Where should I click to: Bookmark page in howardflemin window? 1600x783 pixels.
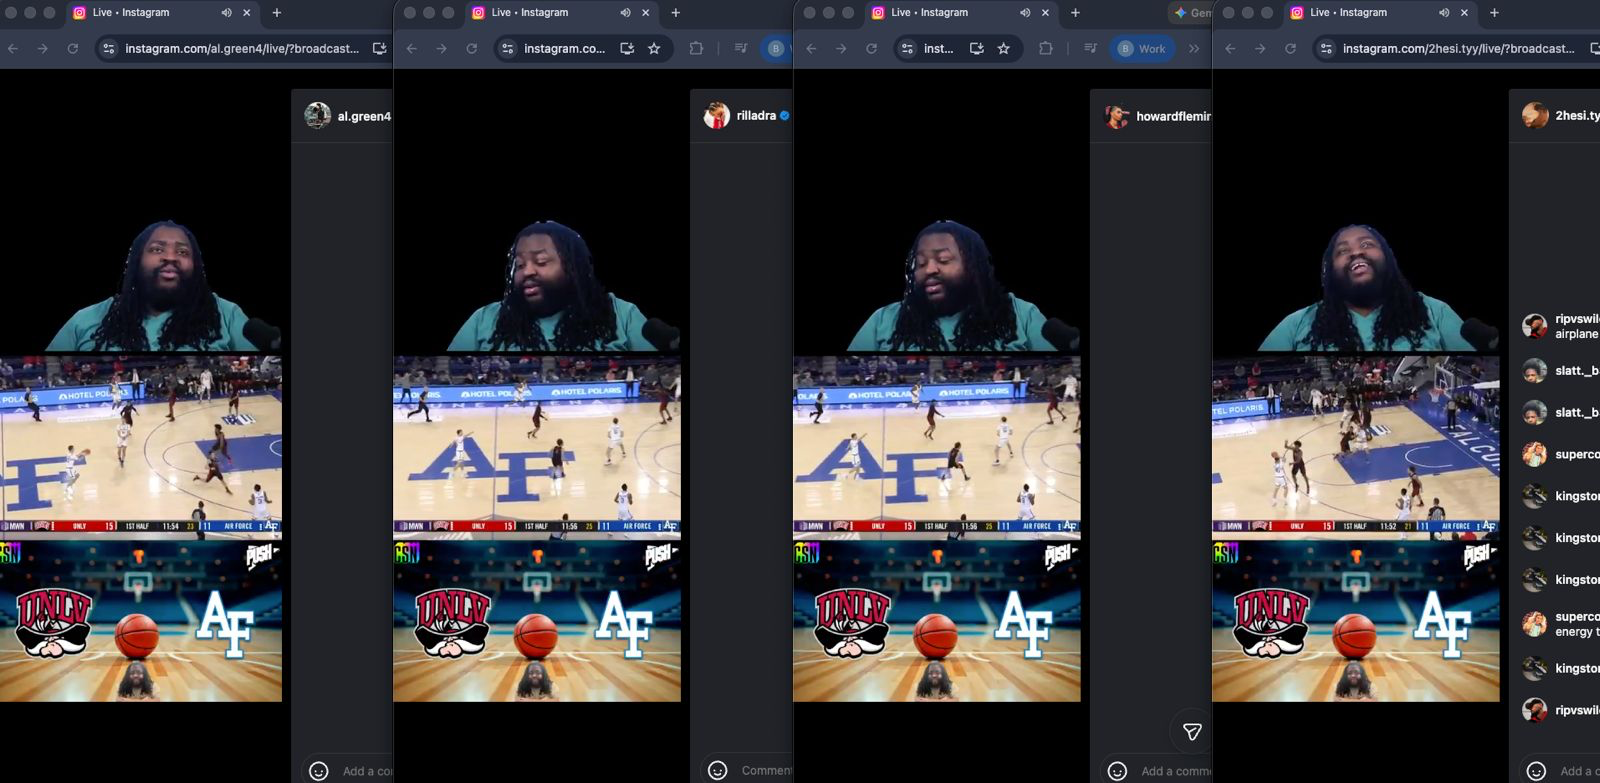[x=1003, y=48]
